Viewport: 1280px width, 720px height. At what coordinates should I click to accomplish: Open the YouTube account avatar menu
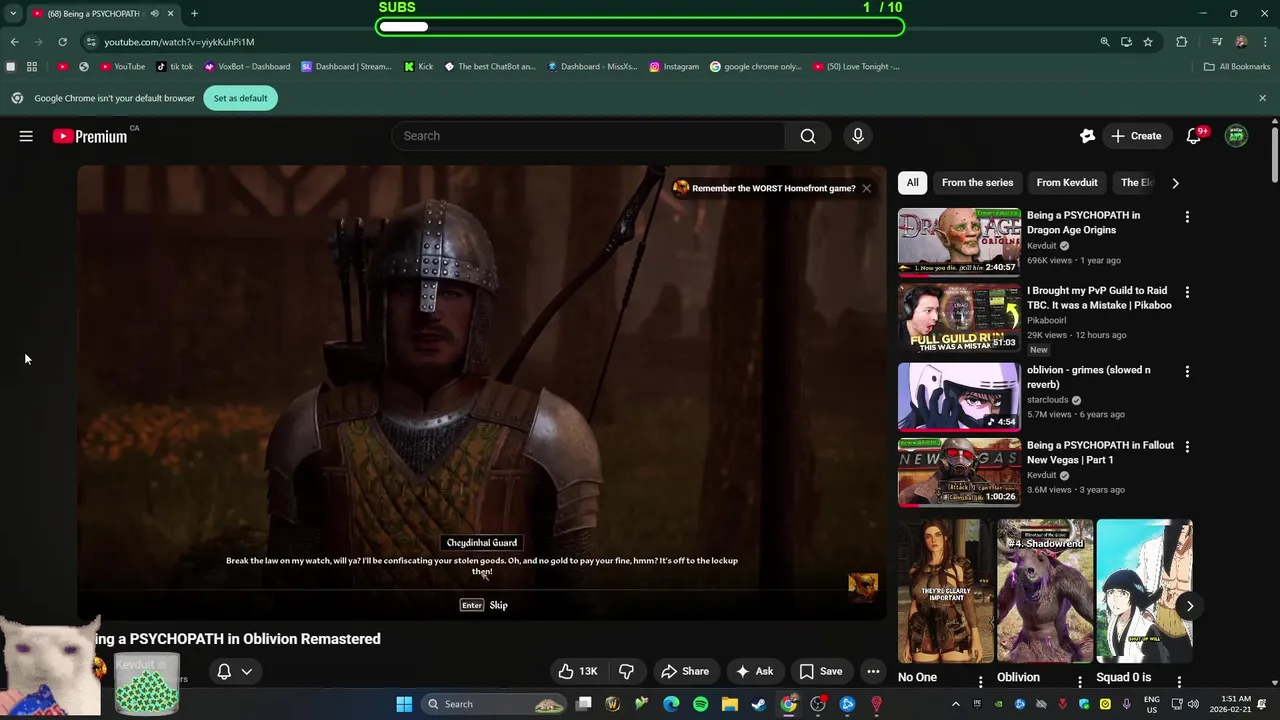[1237, 136]
